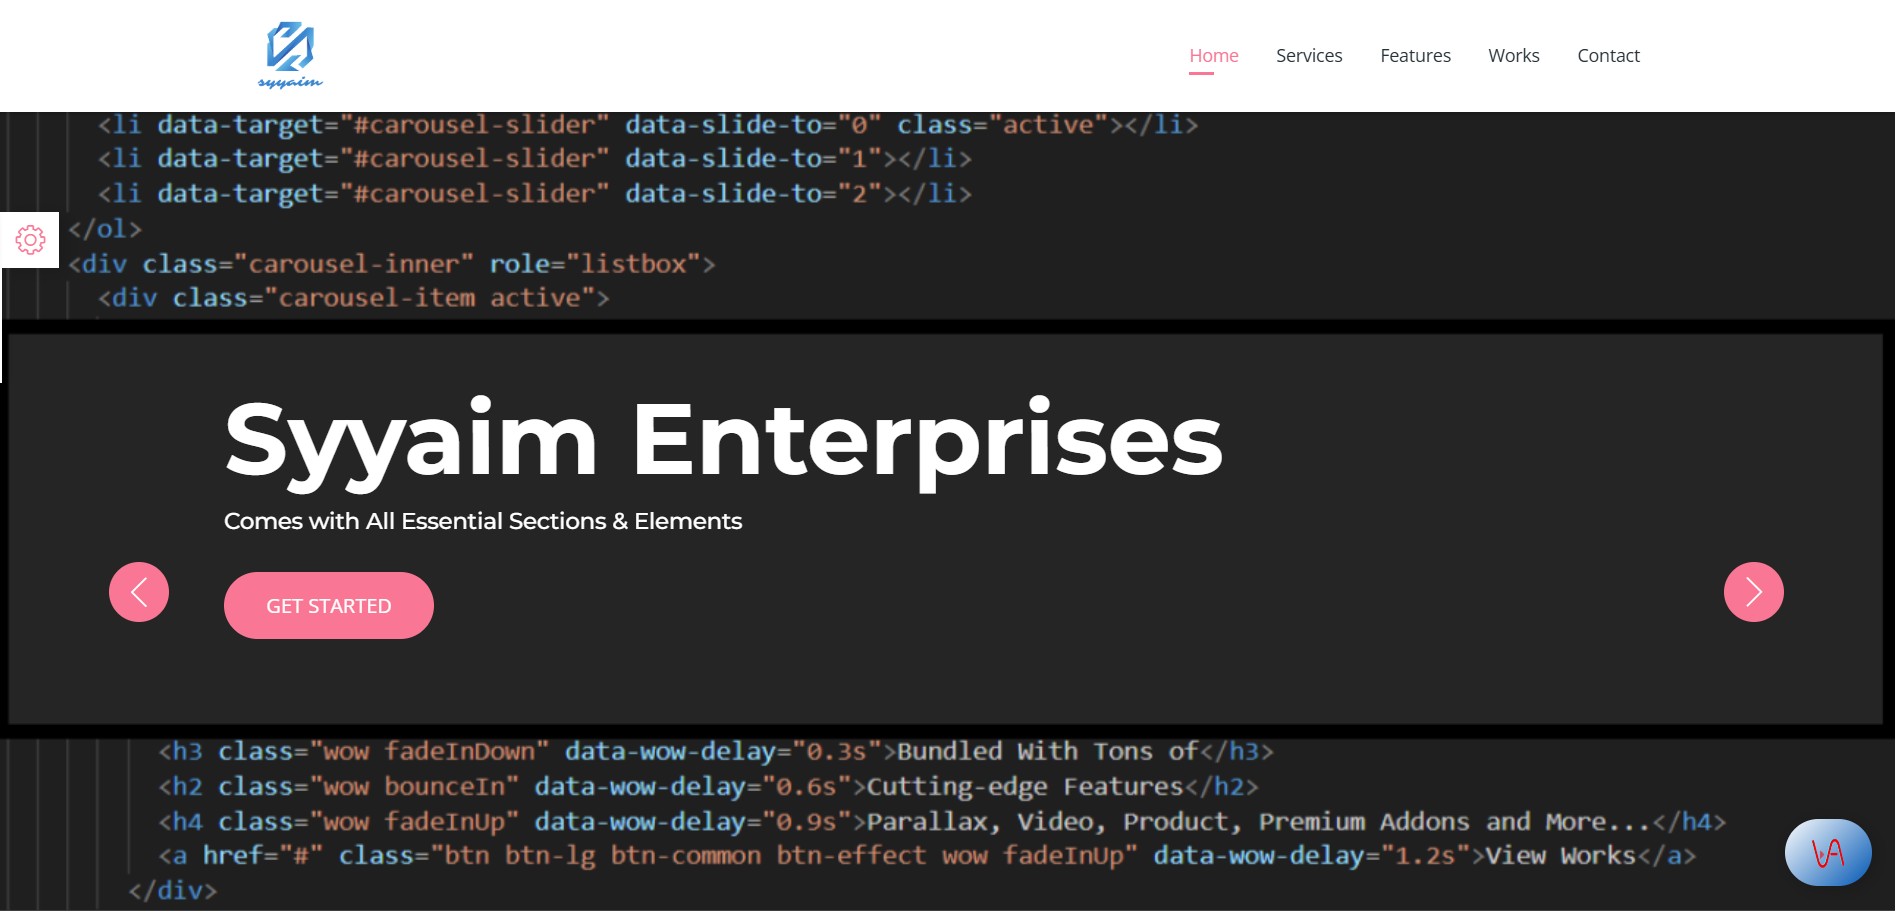1895x911 pixels.
Task: Click the 'View Works' code line in background
Action: tap(926, 856)
